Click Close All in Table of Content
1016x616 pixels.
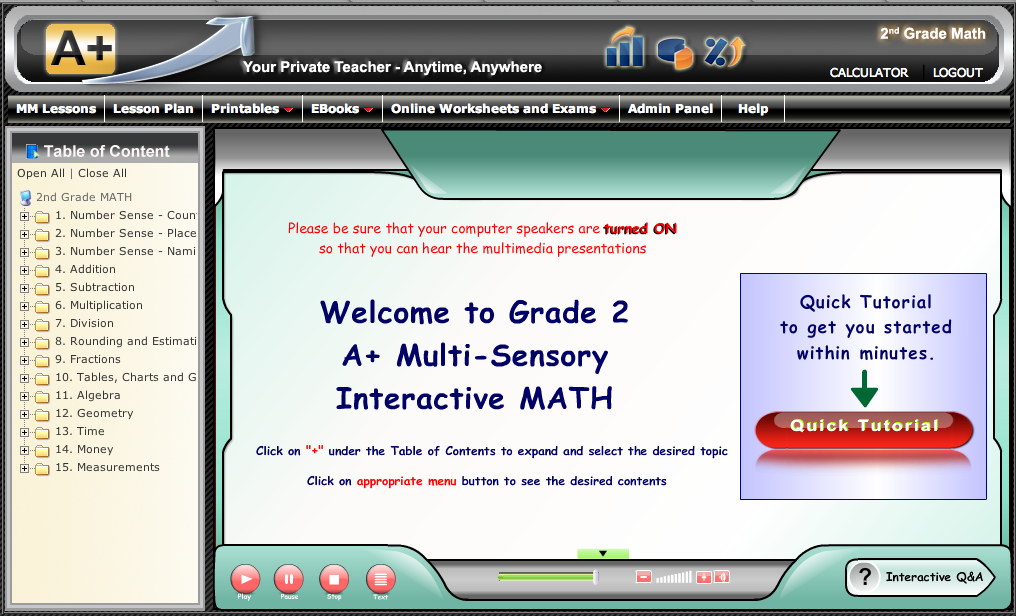(x=102, y=173)
